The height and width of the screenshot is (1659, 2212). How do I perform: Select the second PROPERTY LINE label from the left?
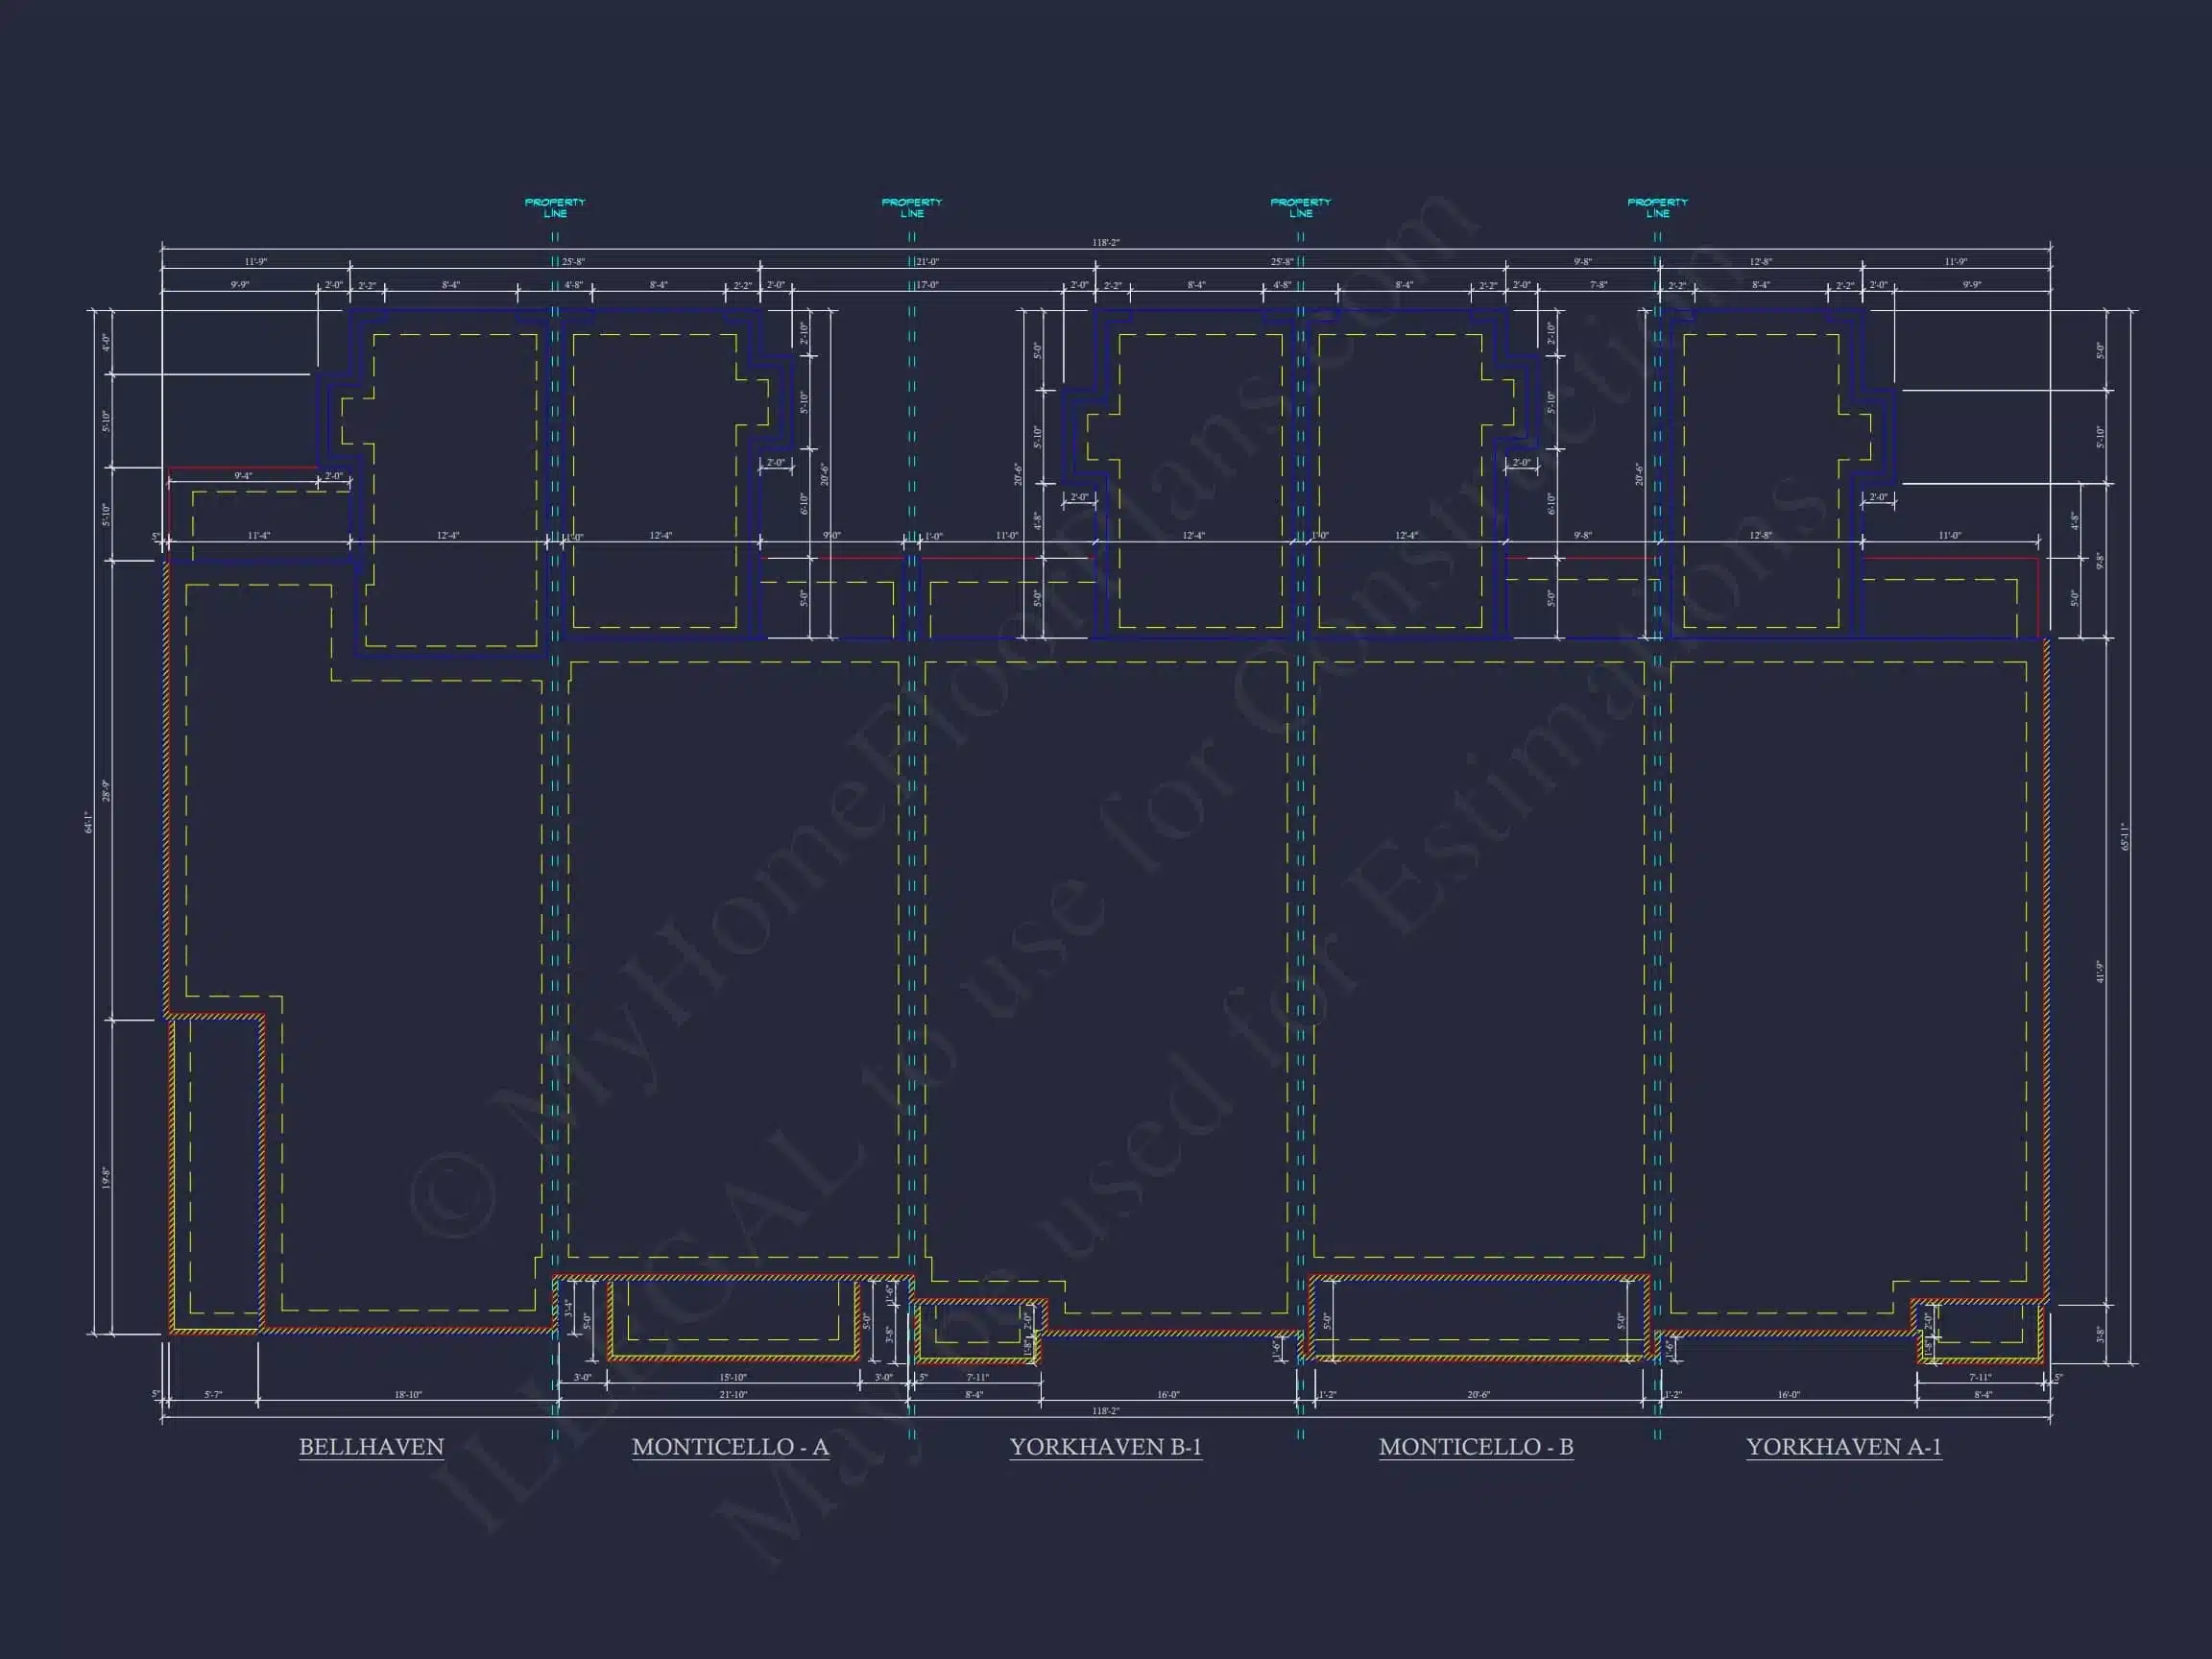[911, 208]
